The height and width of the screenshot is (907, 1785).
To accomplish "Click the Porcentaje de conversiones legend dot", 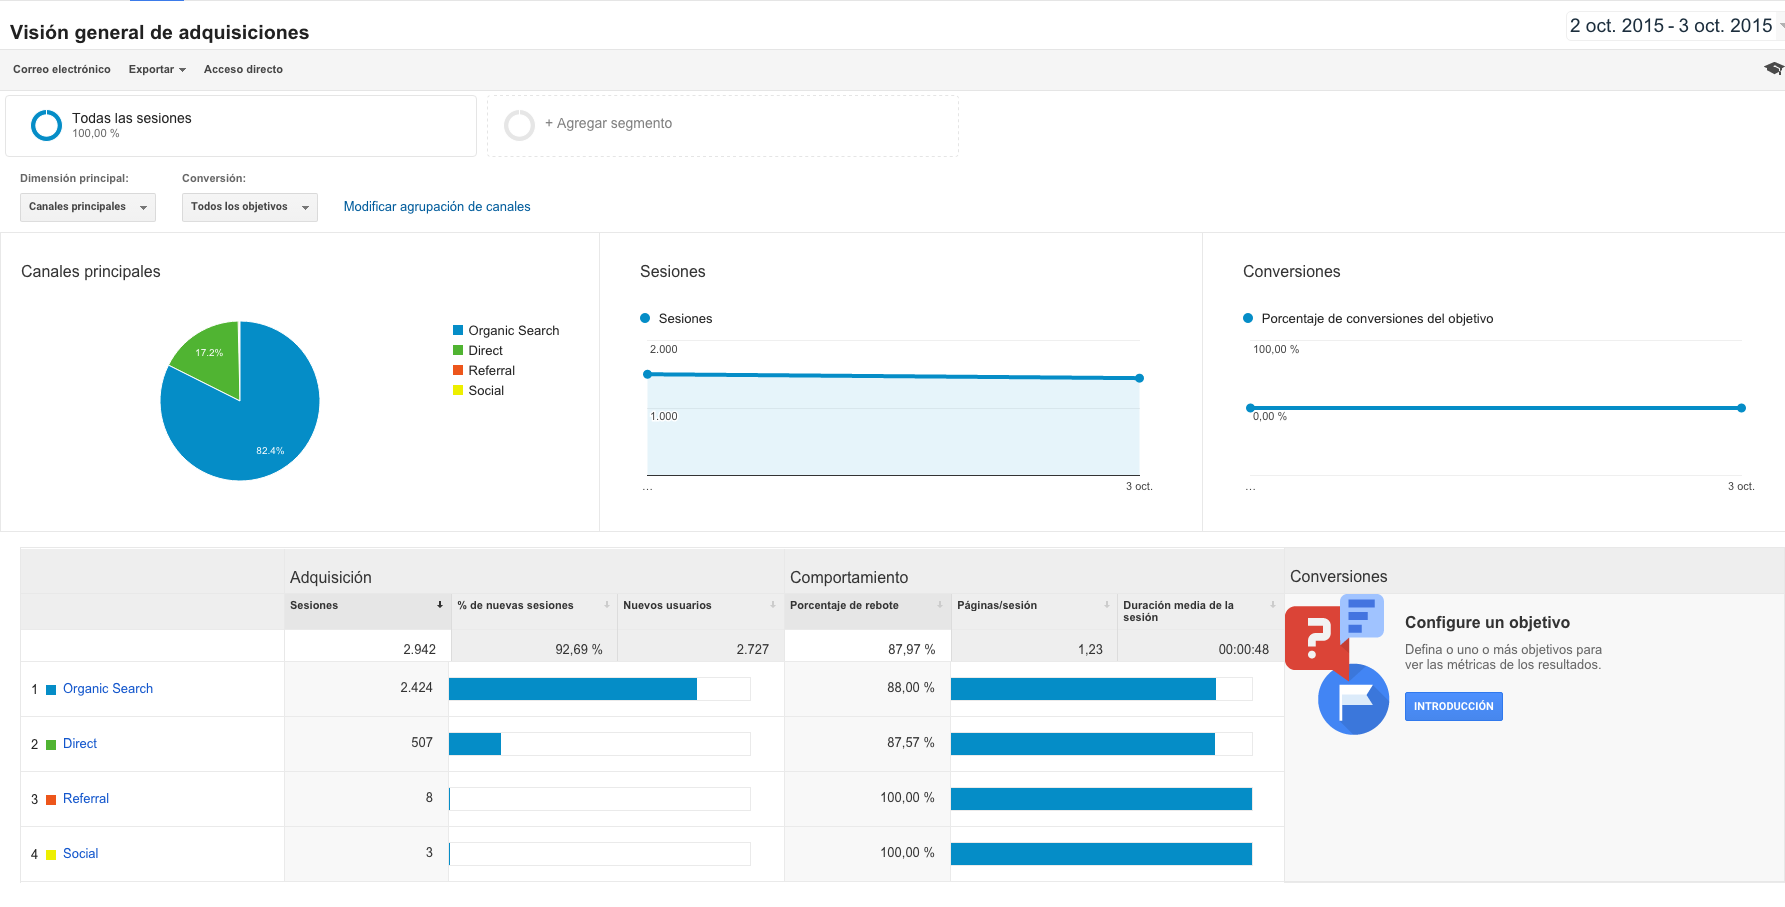I will (x=1248, y=318).
